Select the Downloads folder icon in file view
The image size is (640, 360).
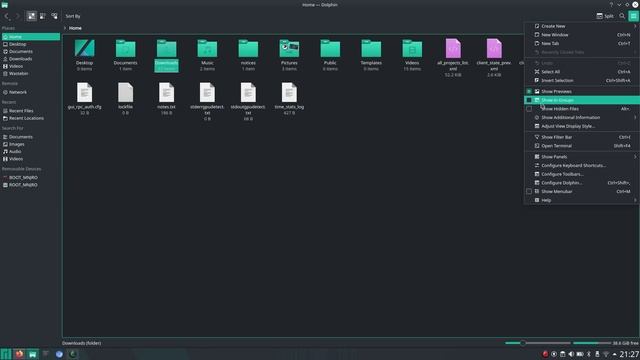tap(167, 49)
